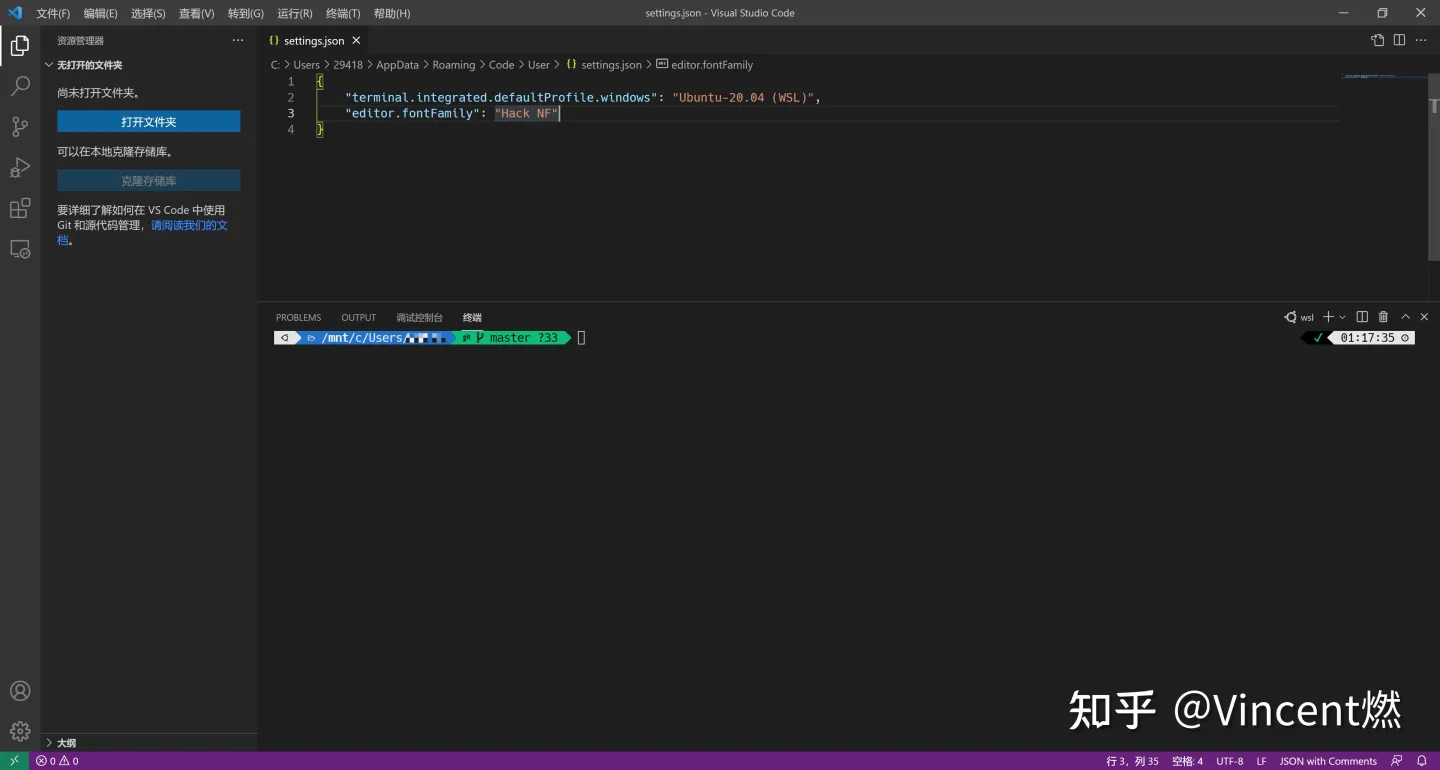Image resolution: width=1440 pixels, height=770 pixels.
Task: Split the editor to the right
Action: [1399, 40]
